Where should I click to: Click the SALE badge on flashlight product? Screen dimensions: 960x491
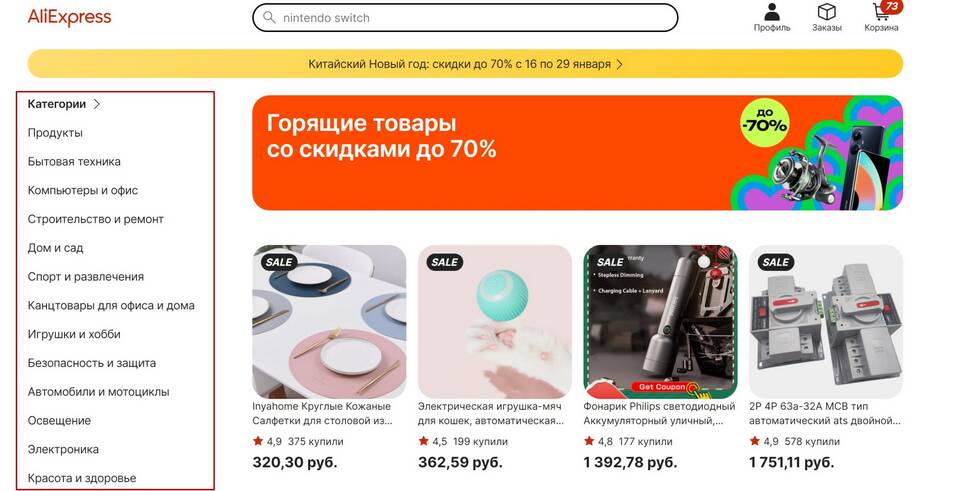(x=610, y=262)
